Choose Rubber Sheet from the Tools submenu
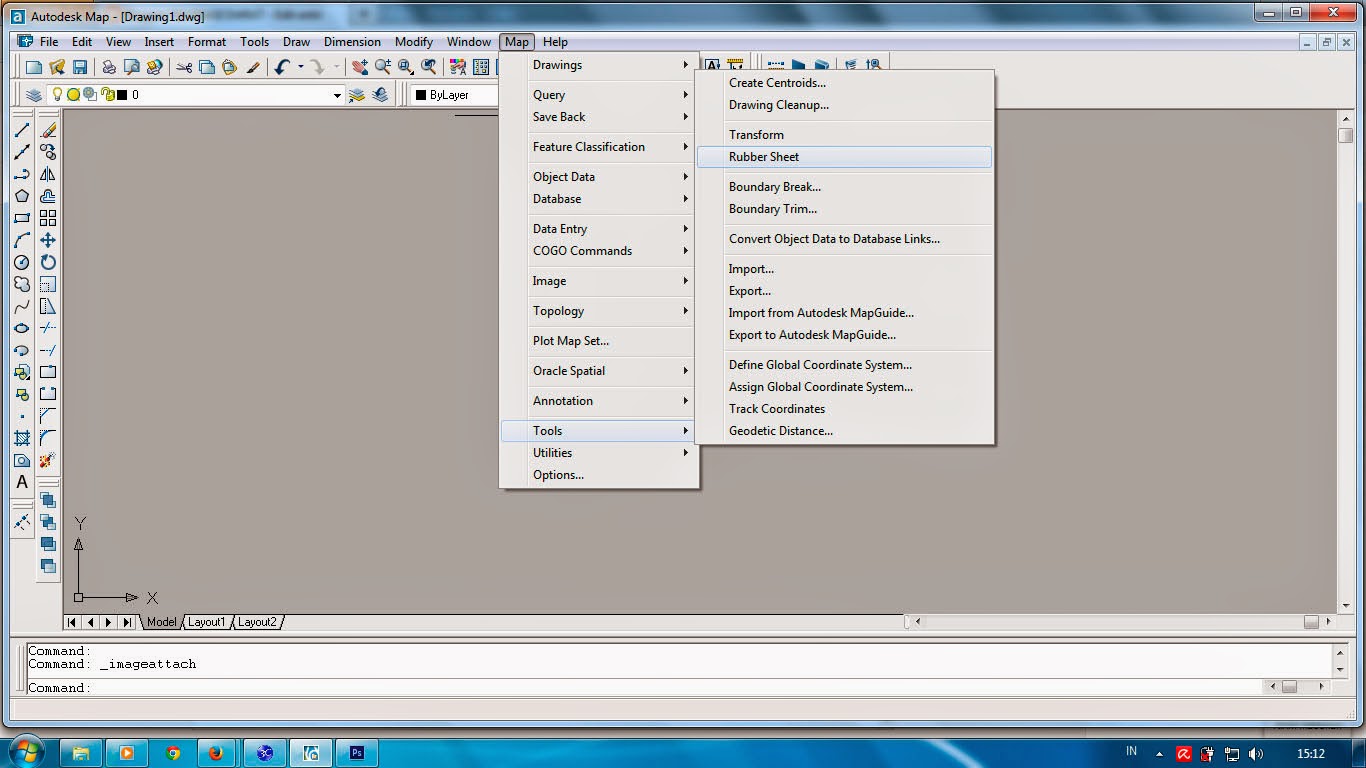The height and width of the screenshot is (768, 1366). click(x=766, y=157)
